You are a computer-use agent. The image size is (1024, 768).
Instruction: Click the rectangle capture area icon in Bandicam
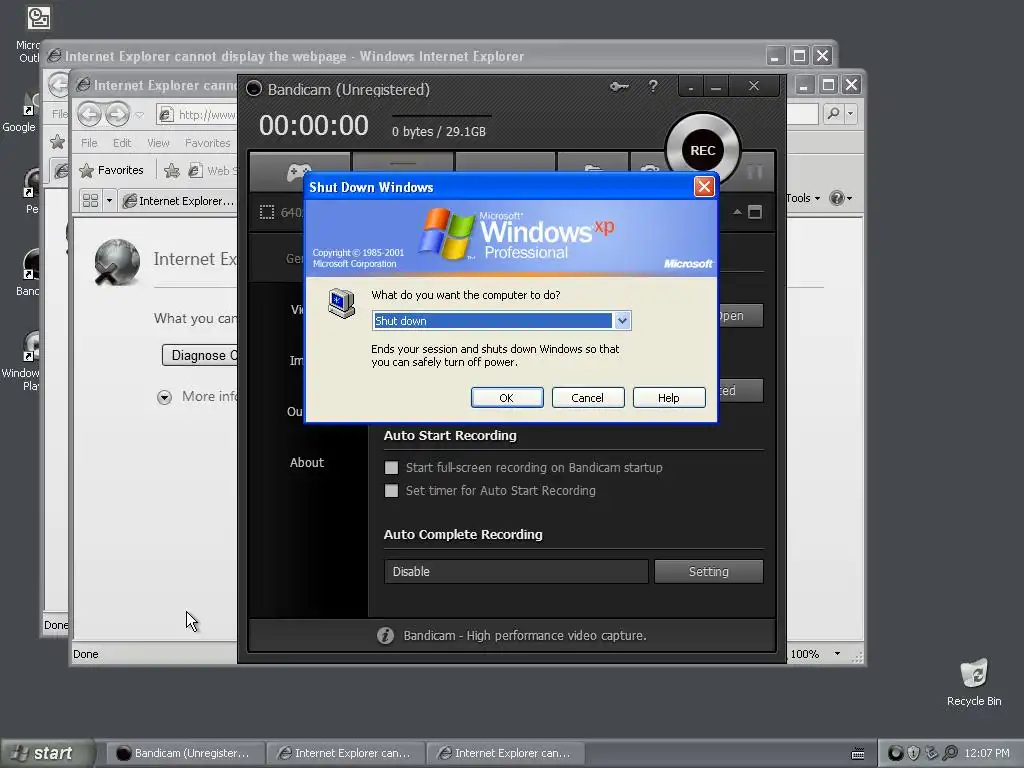266,212
